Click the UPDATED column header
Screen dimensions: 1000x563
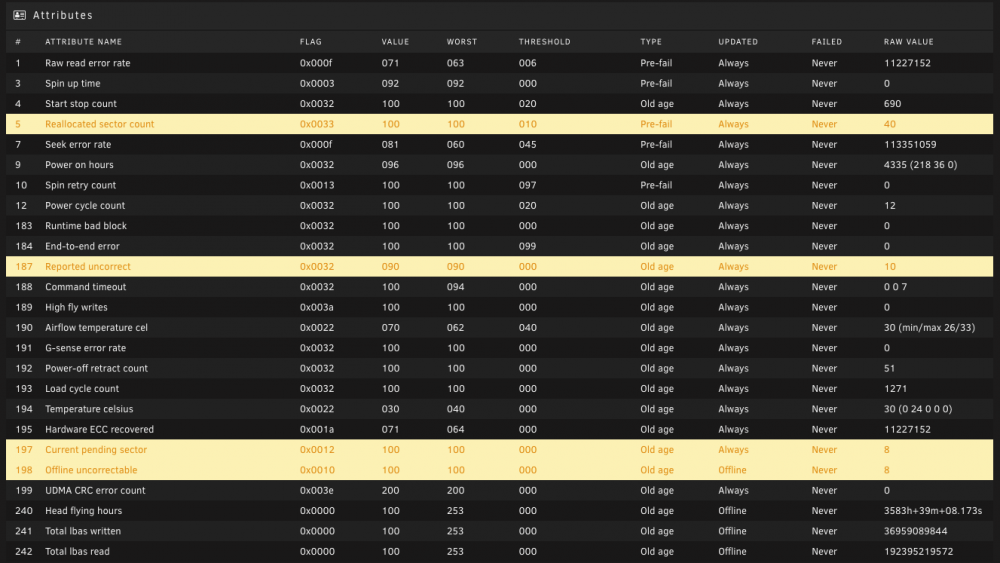738,41
